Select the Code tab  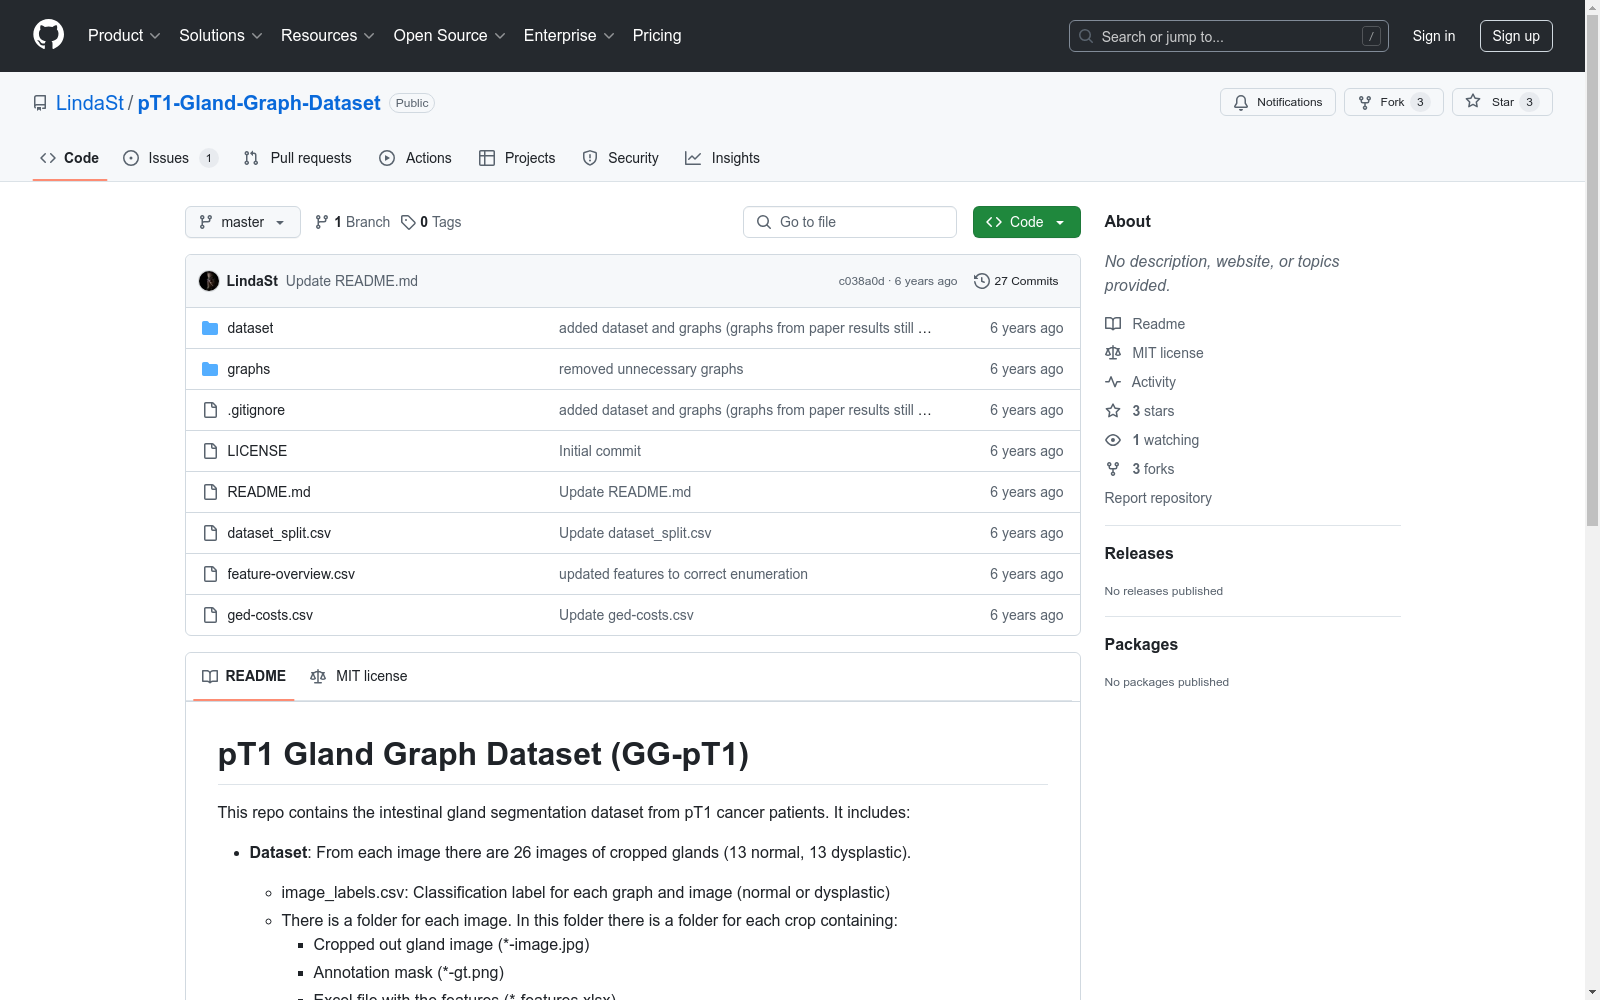click(x=70, y=158)
